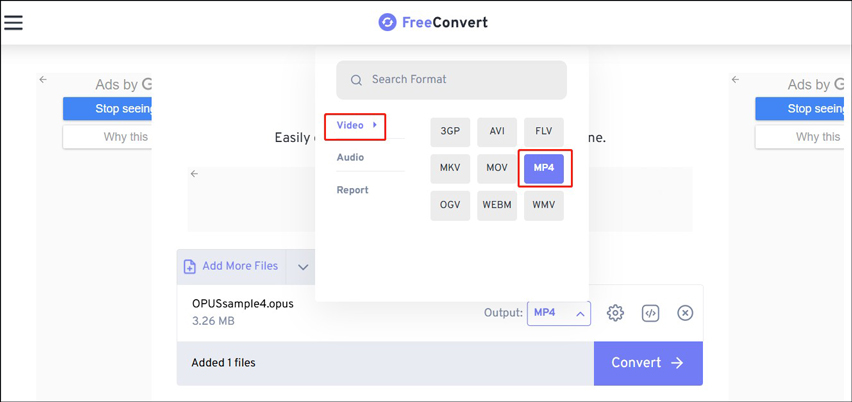Screen dimensions: 852x402
Task: Click the 3.26 MB file size
Action: click(213, 321)
